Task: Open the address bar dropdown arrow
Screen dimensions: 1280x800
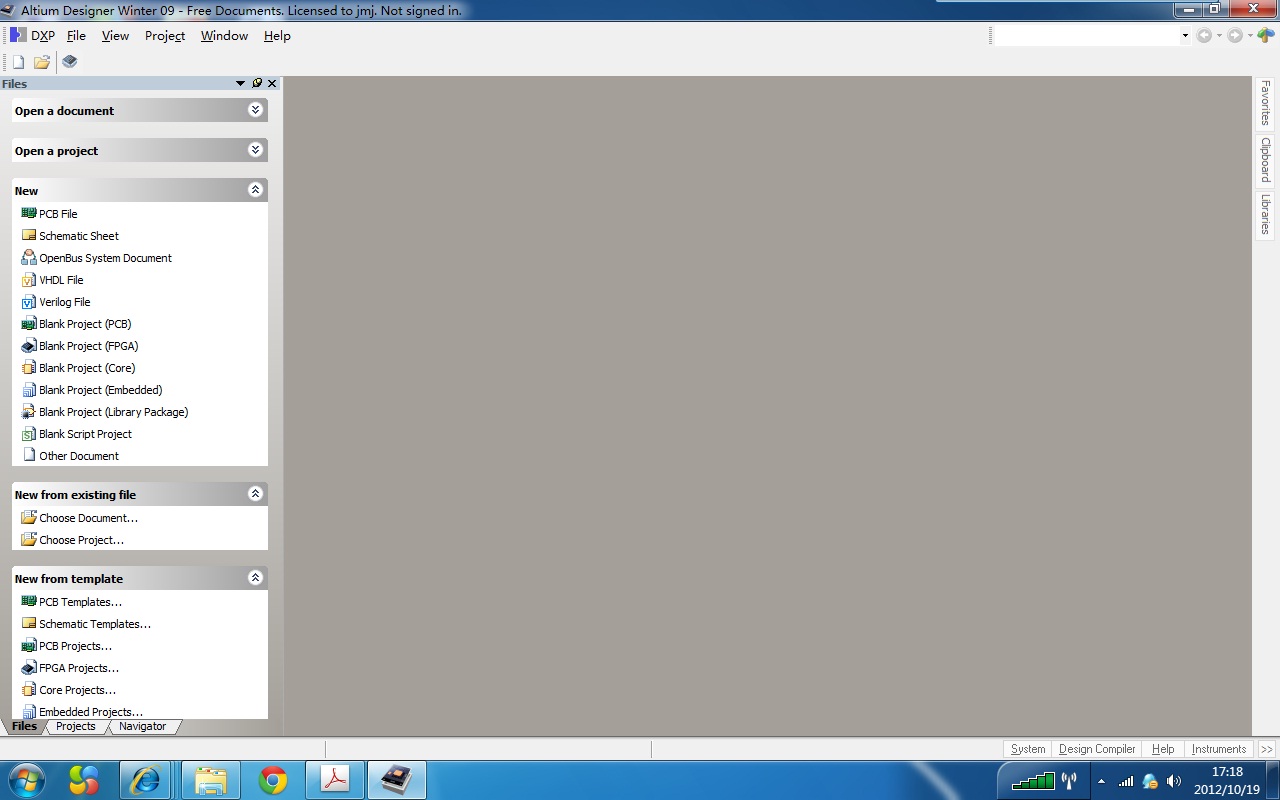Action: [1185, 35]
